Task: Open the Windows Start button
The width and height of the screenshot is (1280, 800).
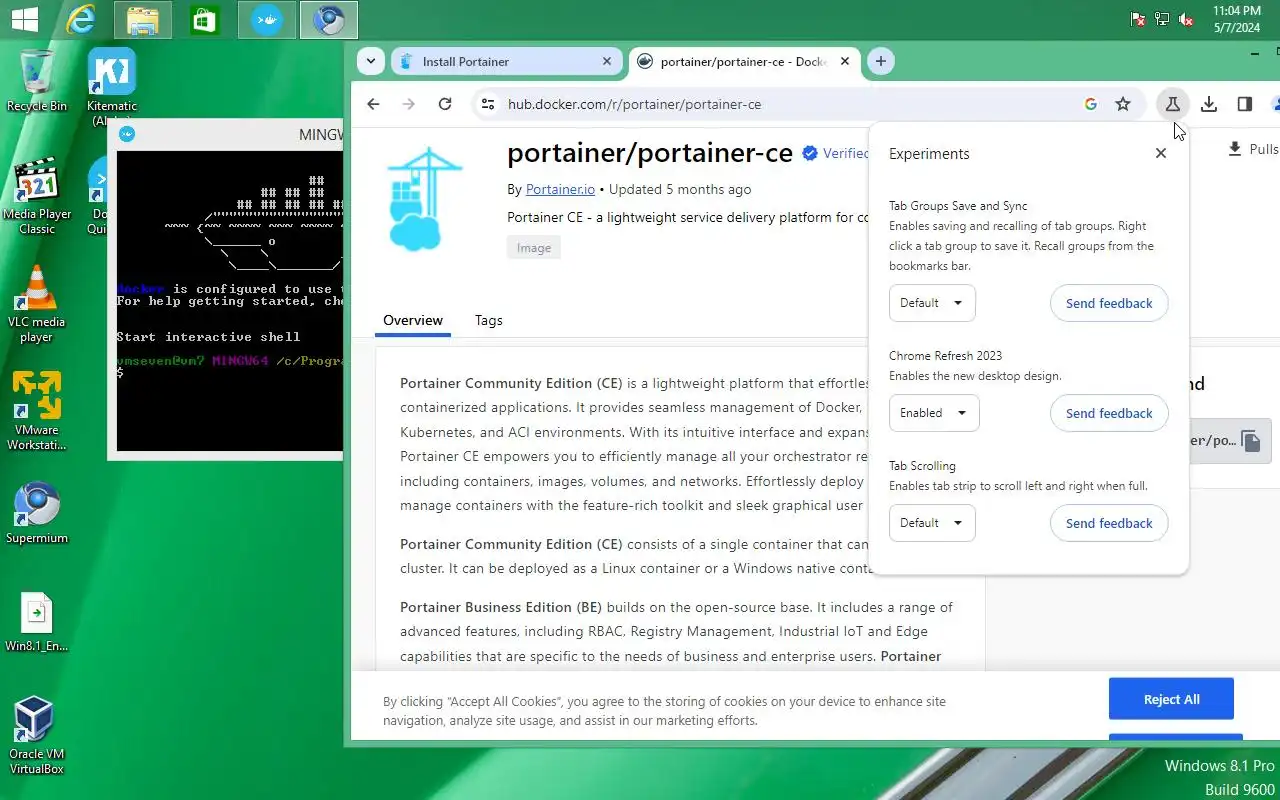Action: [24, 19]
